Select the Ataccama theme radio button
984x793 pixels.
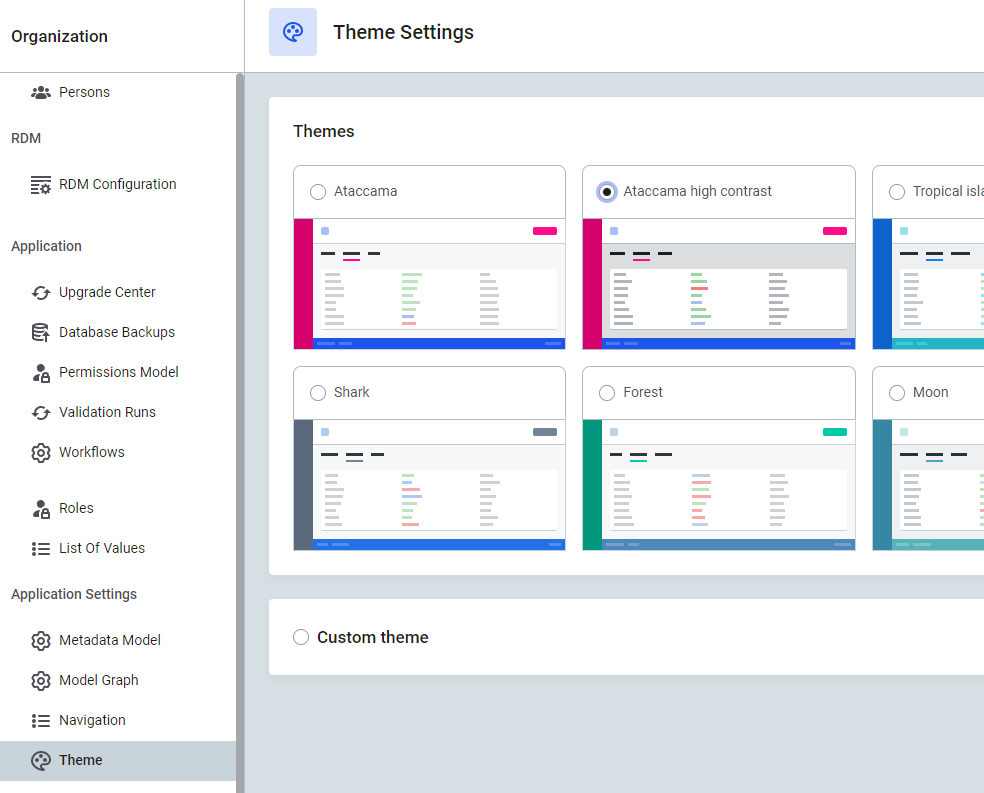(317, 192)
